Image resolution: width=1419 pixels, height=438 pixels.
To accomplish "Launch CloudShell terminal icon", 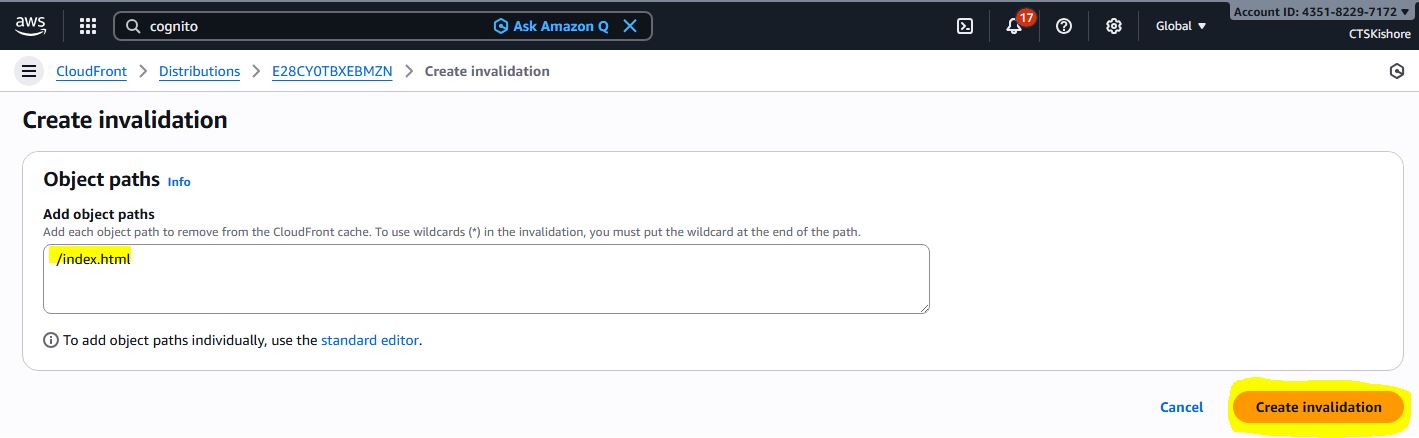I will tap(965, 27).
